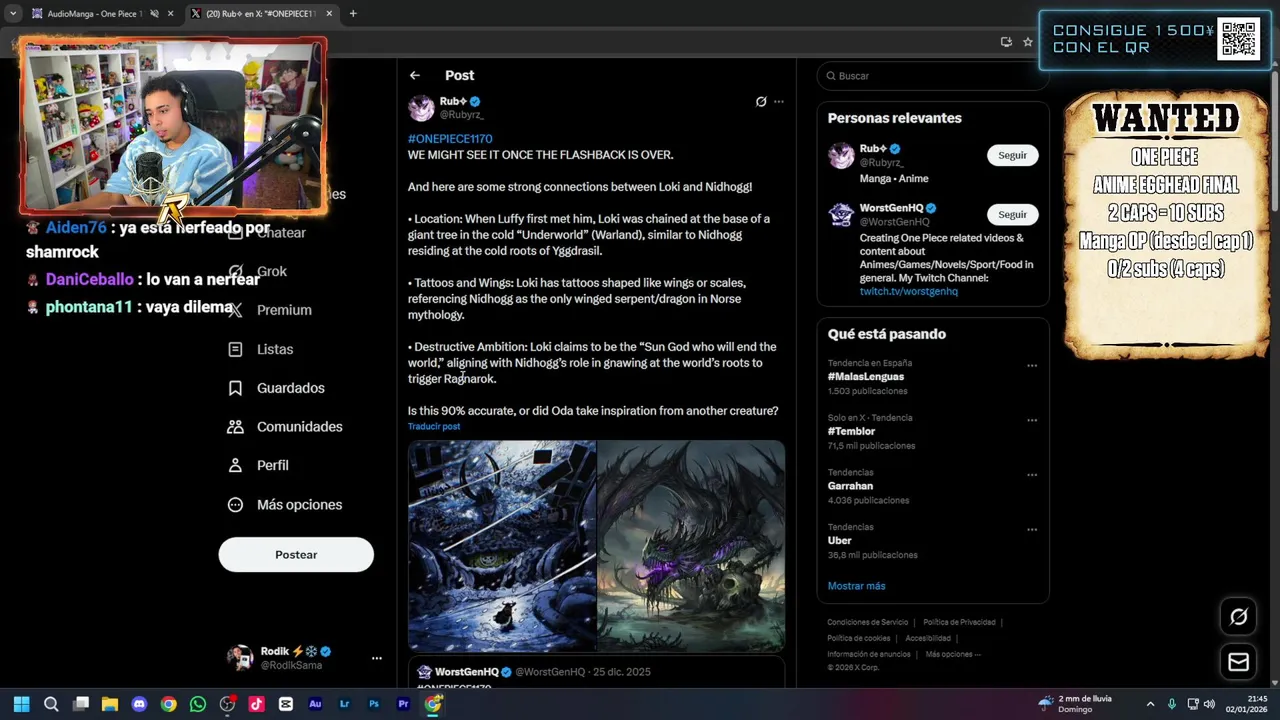Click the 'Traducir post' link

click(434, 426)
